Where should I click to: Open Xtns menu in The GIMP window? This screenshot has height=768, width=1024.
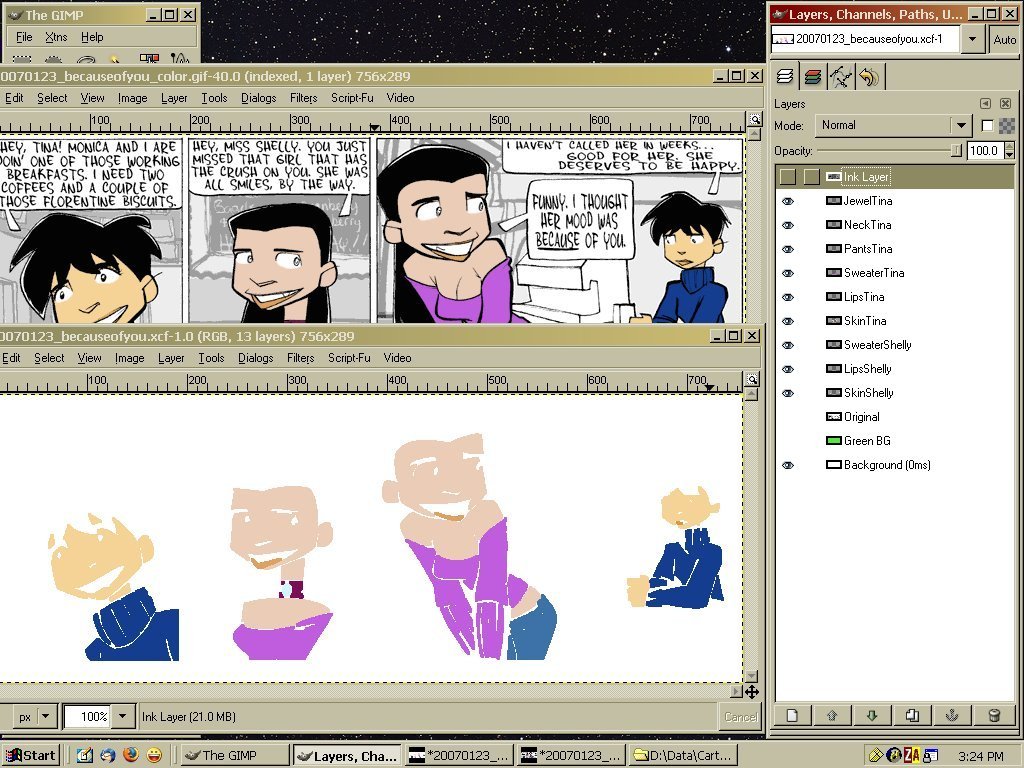click(56, 37)
